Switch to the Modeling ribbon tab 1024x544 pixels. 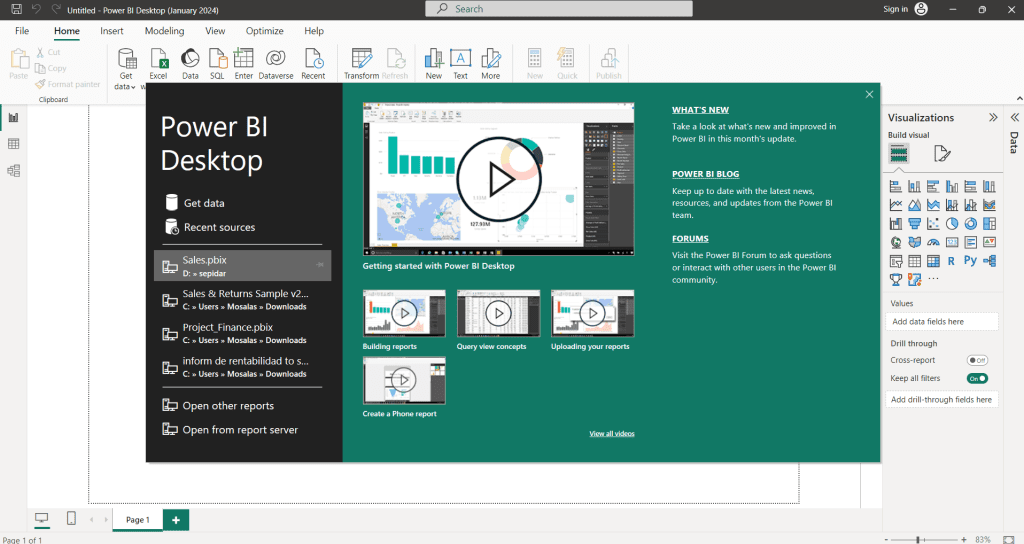click(165, 31)
